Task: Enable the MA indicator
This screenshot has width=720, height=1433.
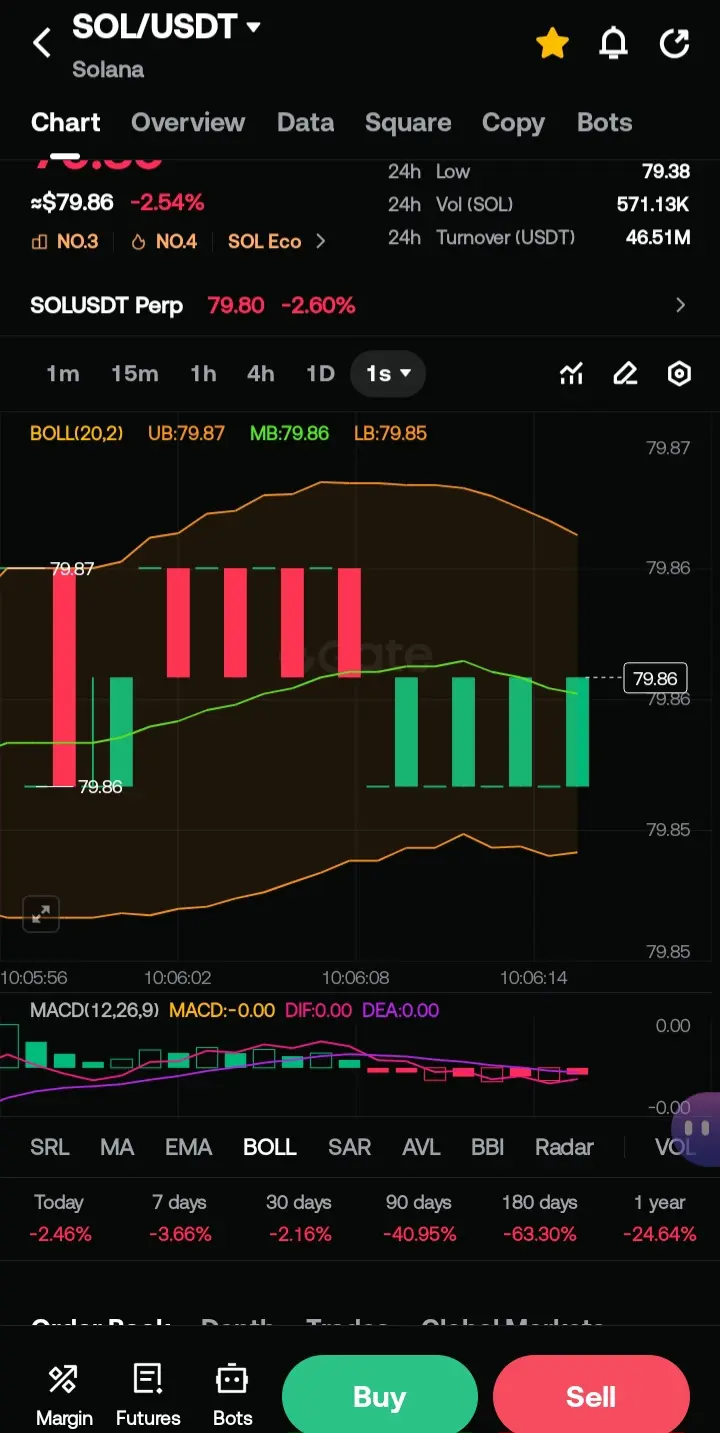Action: click(x=117, y=1147)
